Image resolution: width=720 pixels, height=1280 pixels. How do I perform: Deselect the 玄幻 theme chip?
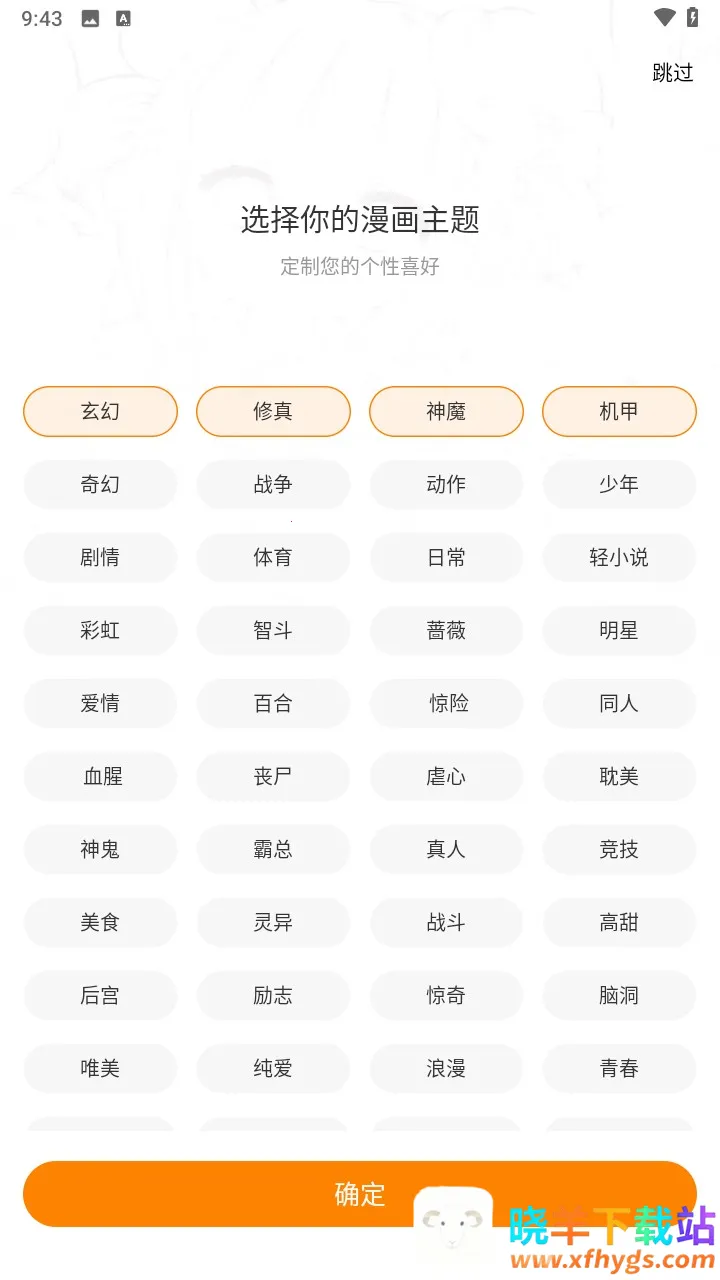click(100, 411)
